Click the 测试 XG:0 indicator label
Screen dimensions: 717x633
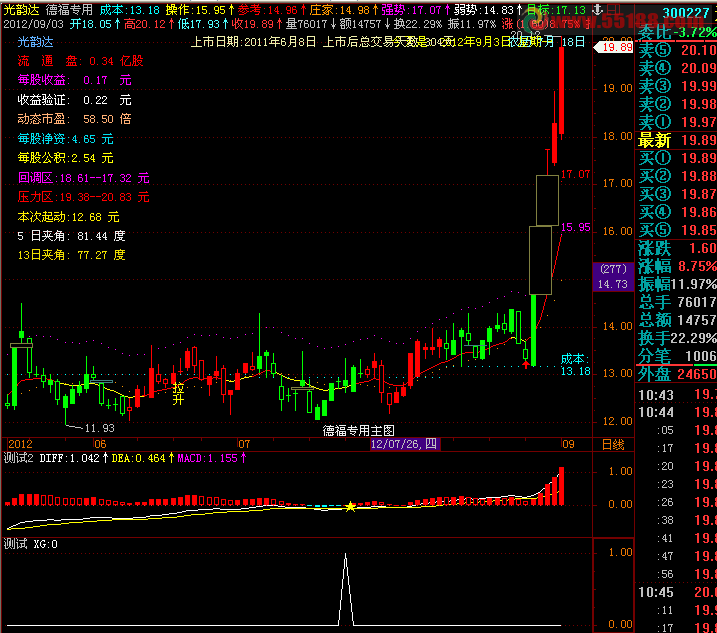[31, 544]
